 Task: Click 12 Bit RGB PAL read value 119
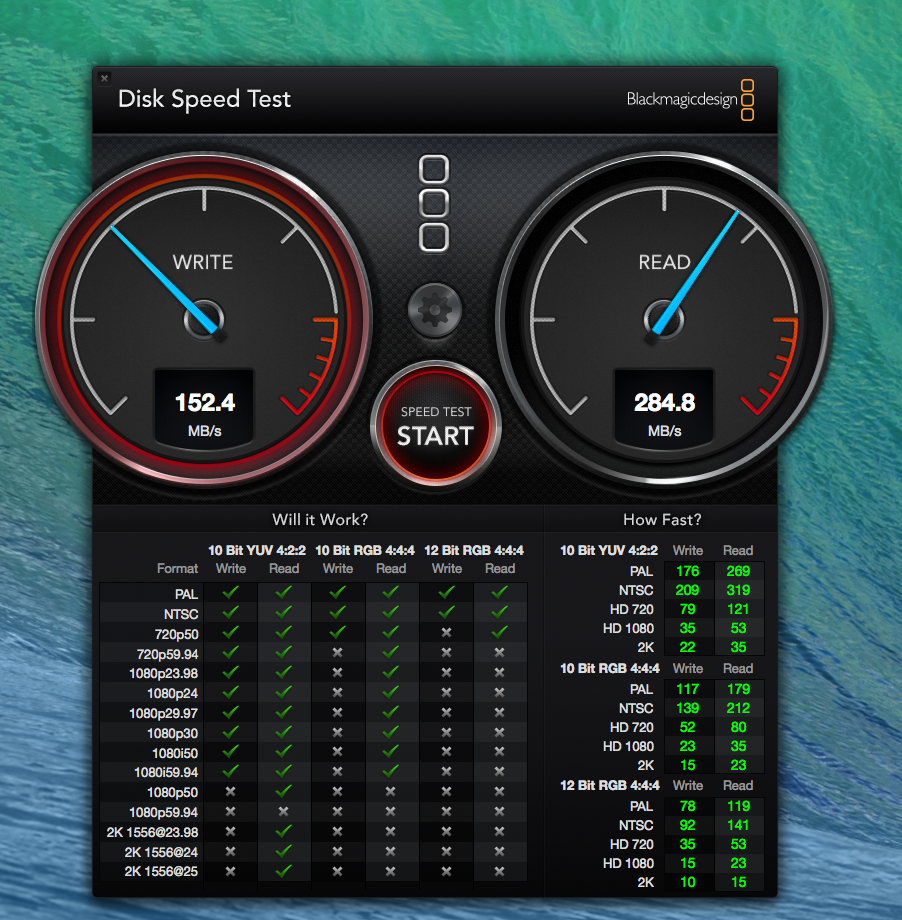click(738, 806)
